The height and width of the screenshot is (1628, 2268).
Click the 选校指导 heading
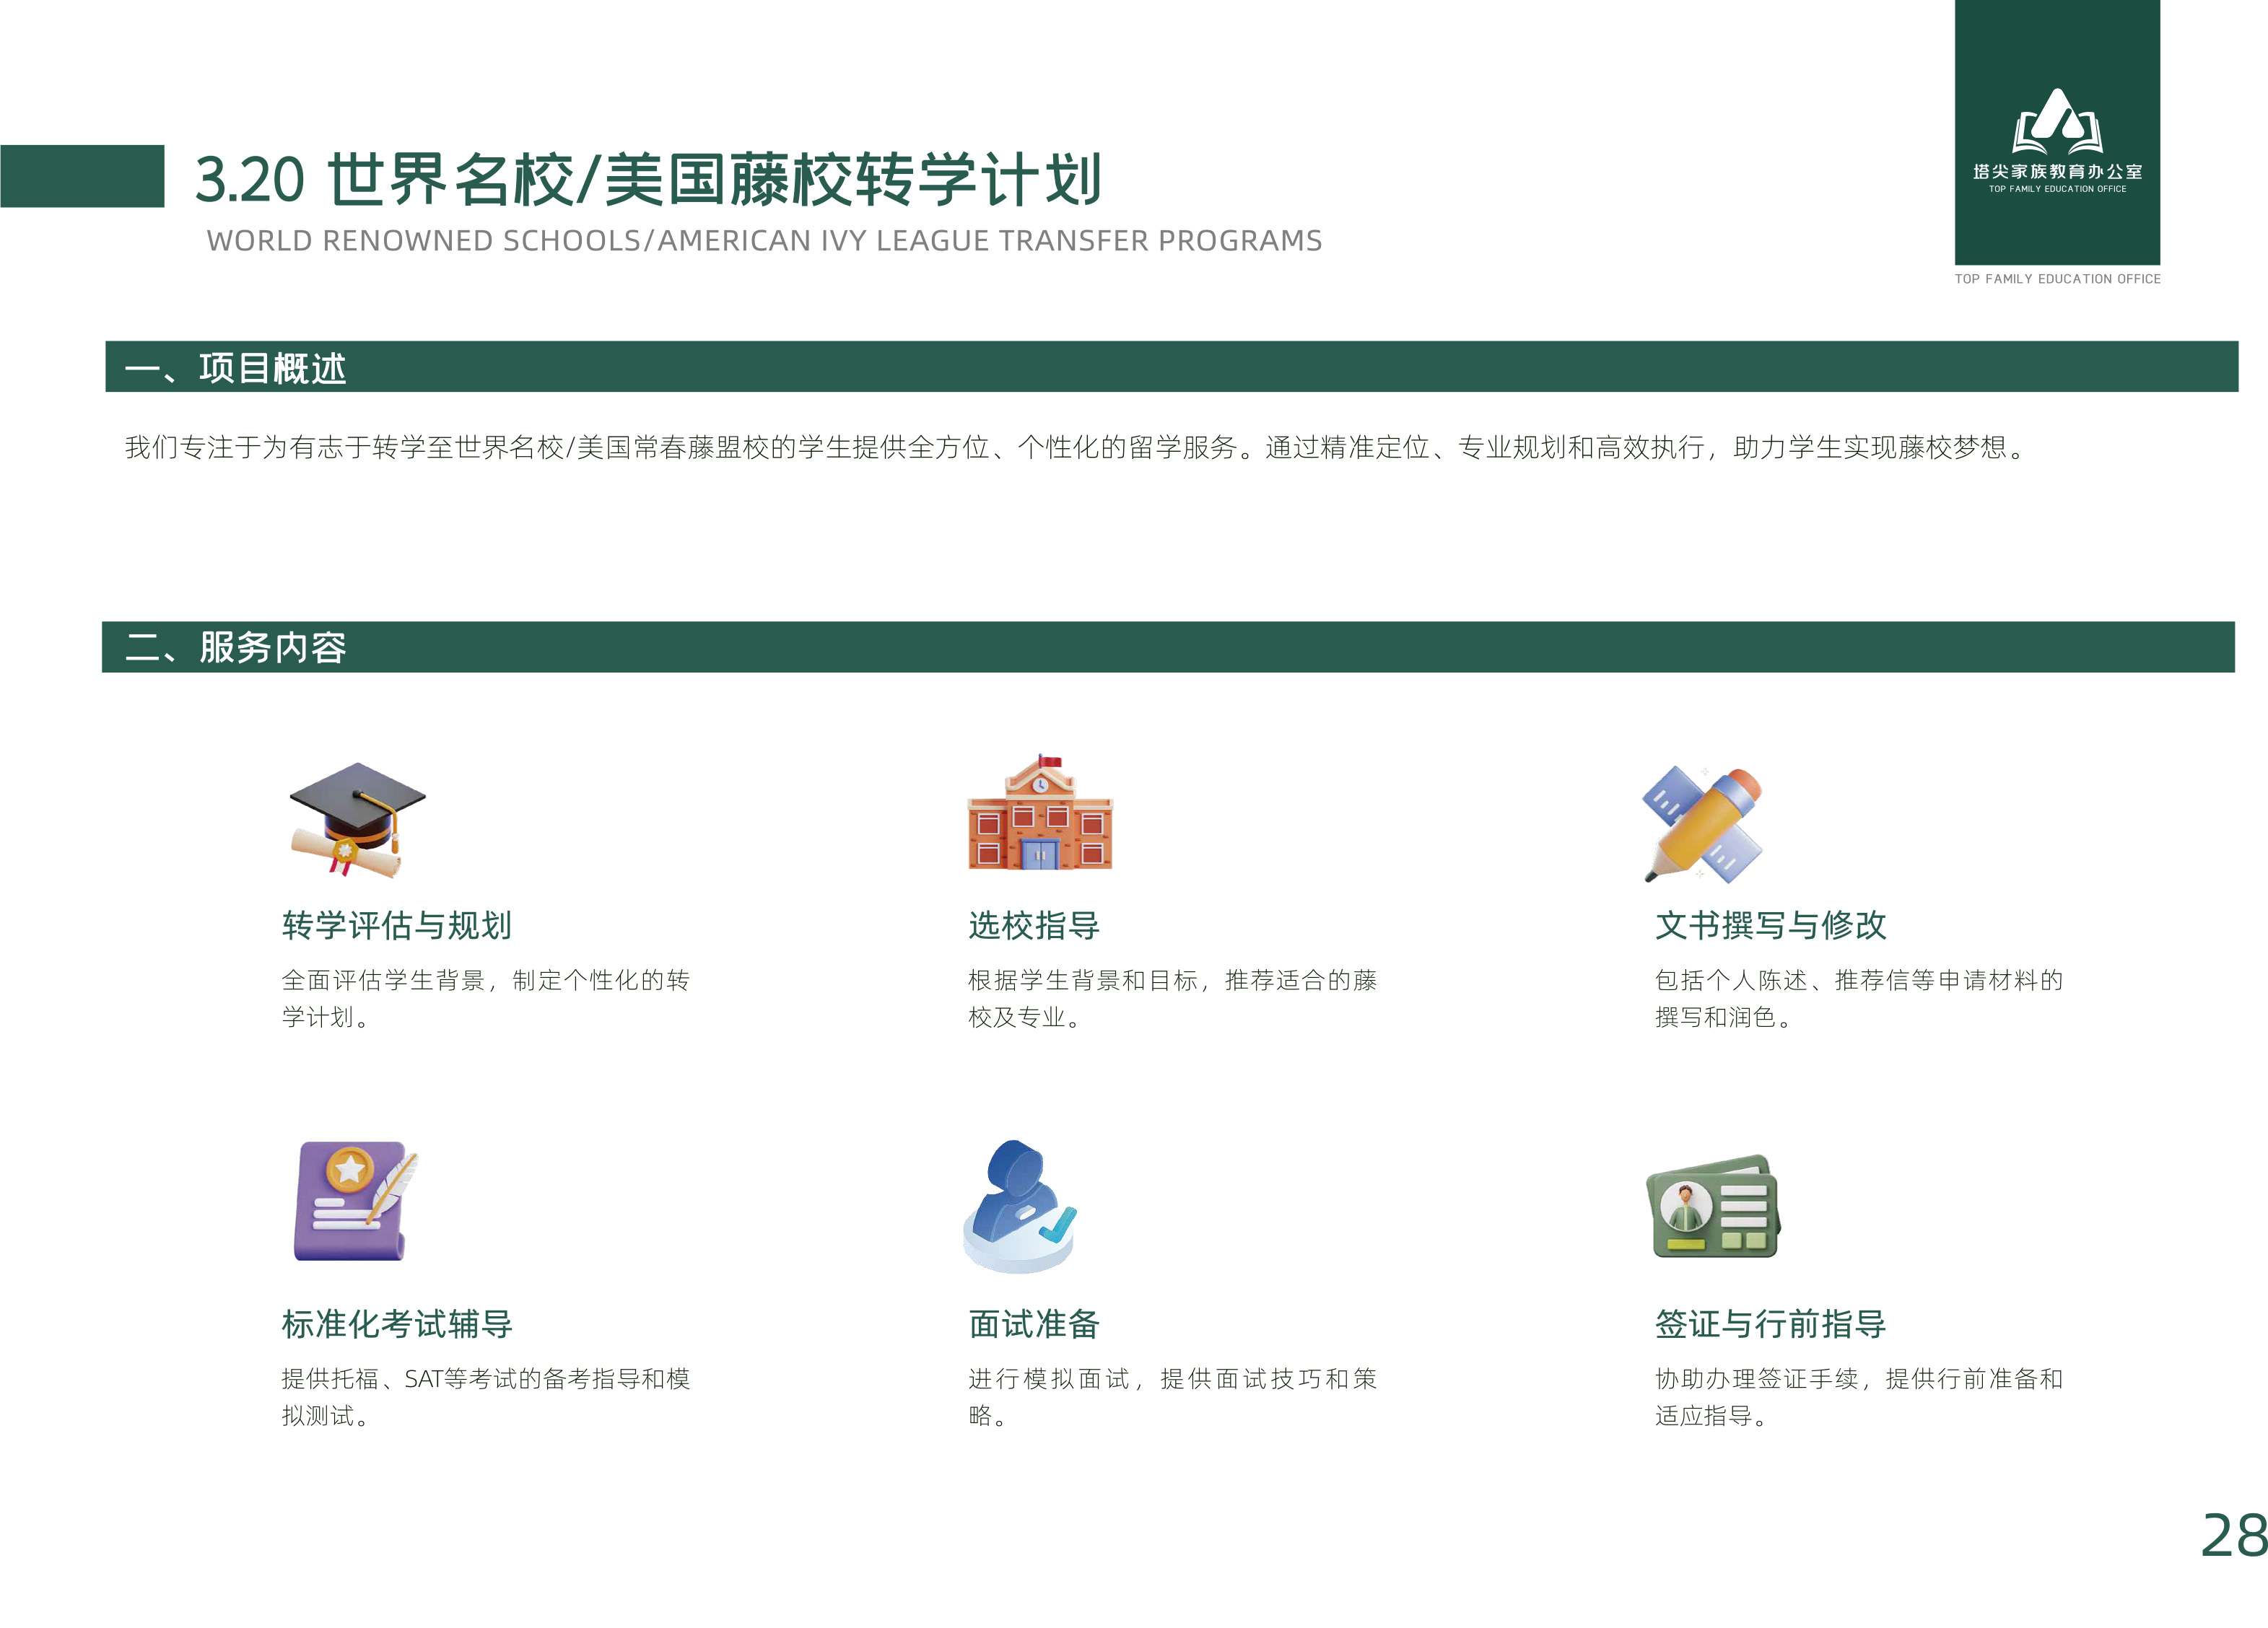click(x=1034, y=925)
